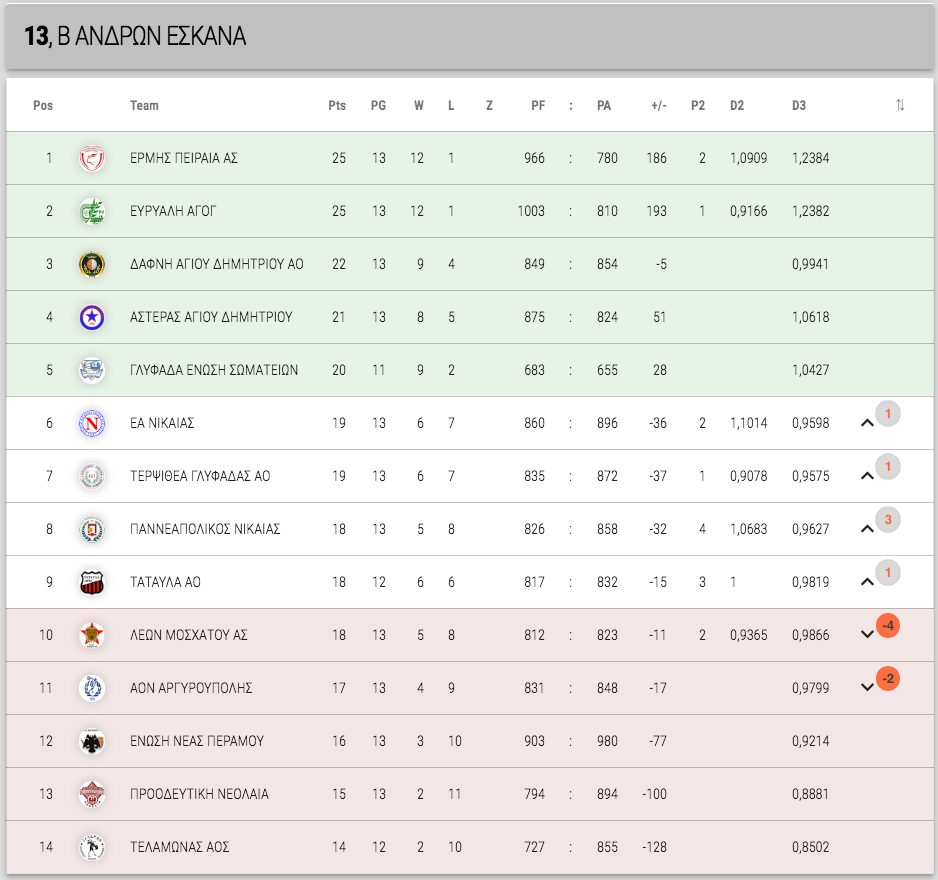
Task: Click the Pts column header
Action: tap(337, 105)
